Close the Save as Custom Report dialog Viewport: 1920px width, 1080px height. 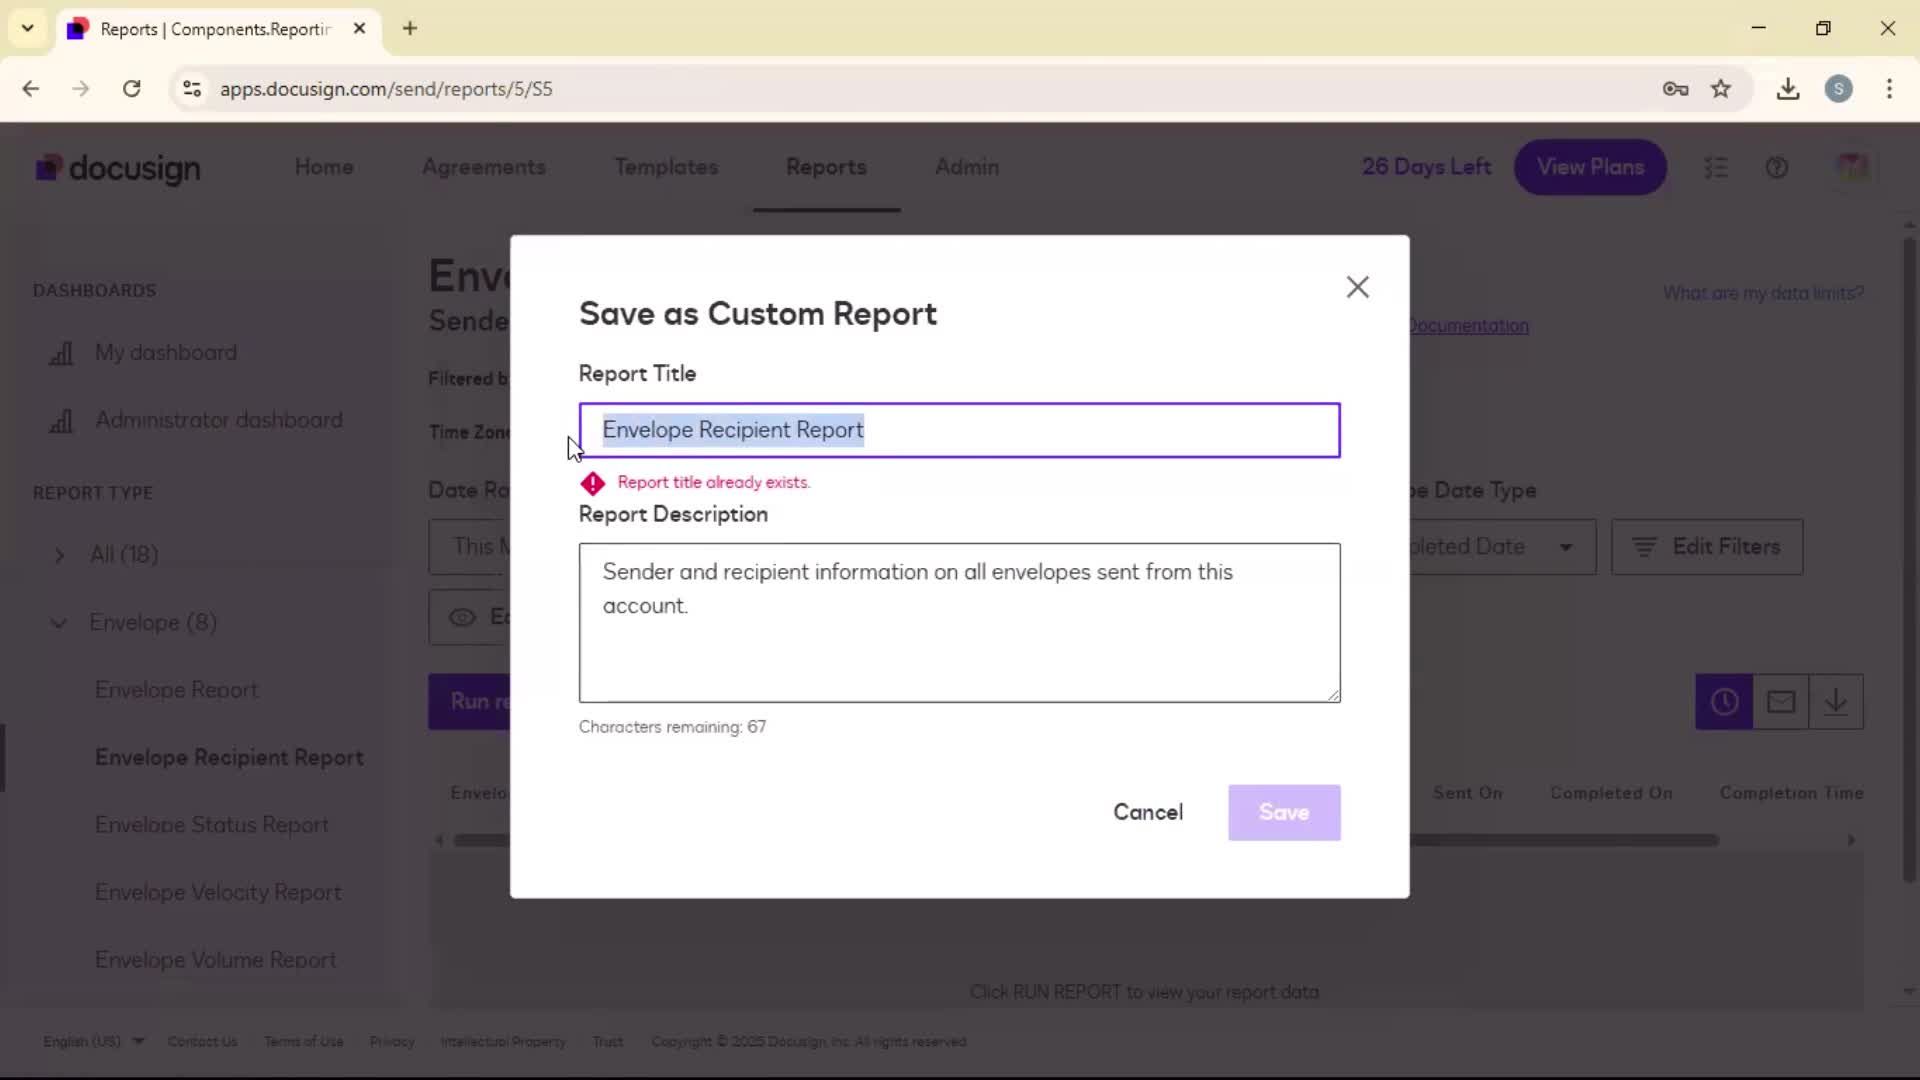[1357, 287]
